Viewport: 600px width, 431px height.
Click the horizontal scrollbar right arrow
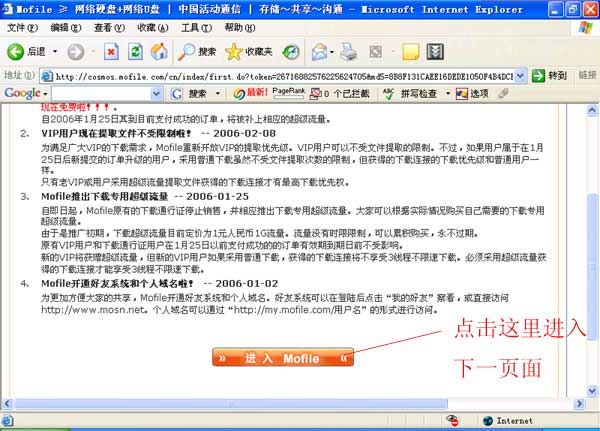click(x=579, y=403)
